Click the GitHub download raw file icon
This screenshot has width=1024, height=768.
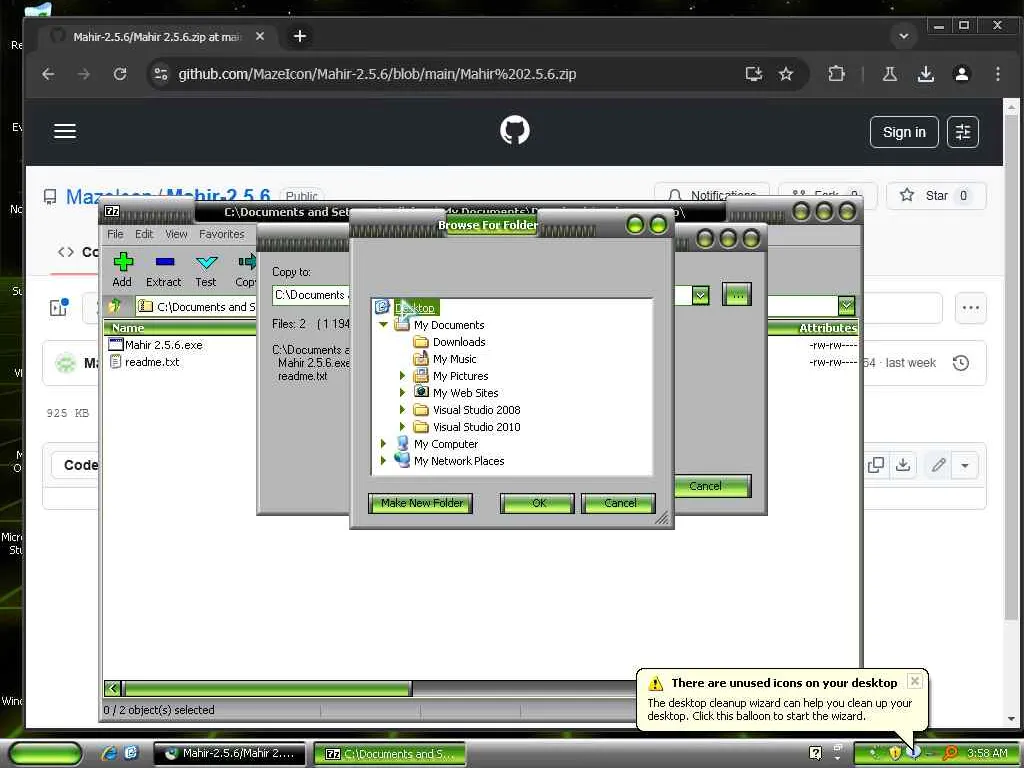903,465
